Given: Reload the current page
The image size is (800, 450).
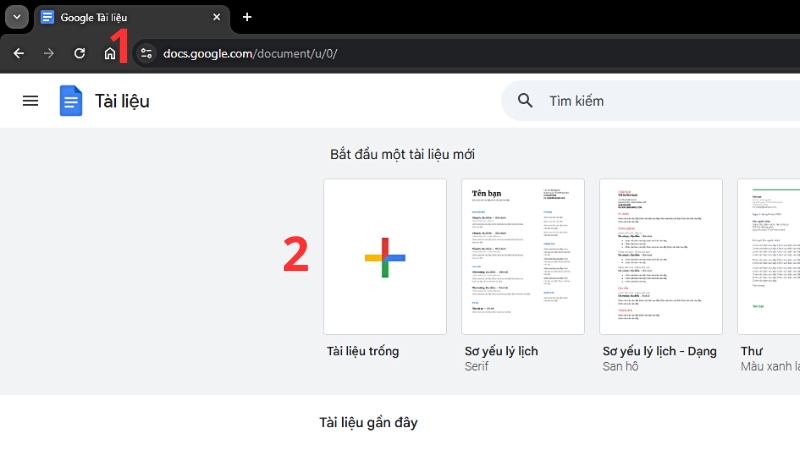Looking at the screenshot, I should (80, 53).
